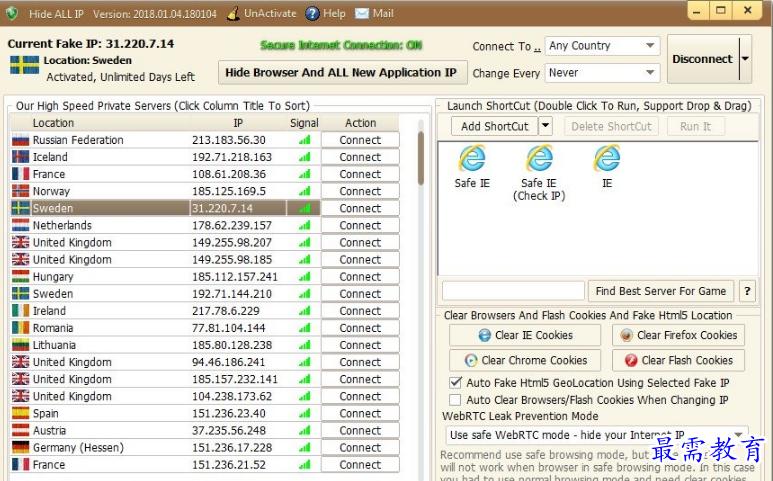Select Austria server IP 37.235.56.248

click(229, 430)
